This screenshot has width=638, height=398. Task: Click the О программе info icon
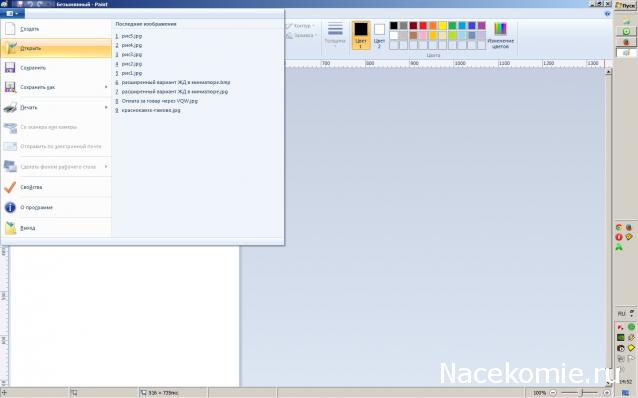(x=10, y=208)
